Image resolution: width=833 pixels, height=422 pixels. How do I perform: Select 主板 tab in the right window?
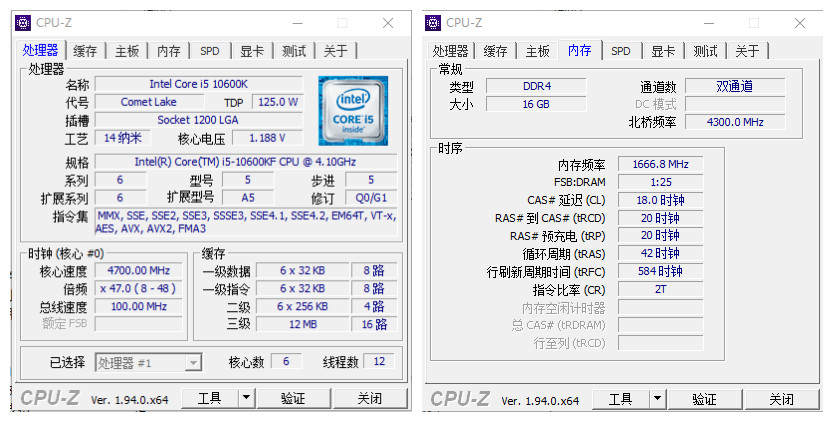pyautogui.click(x=537, y=51)
